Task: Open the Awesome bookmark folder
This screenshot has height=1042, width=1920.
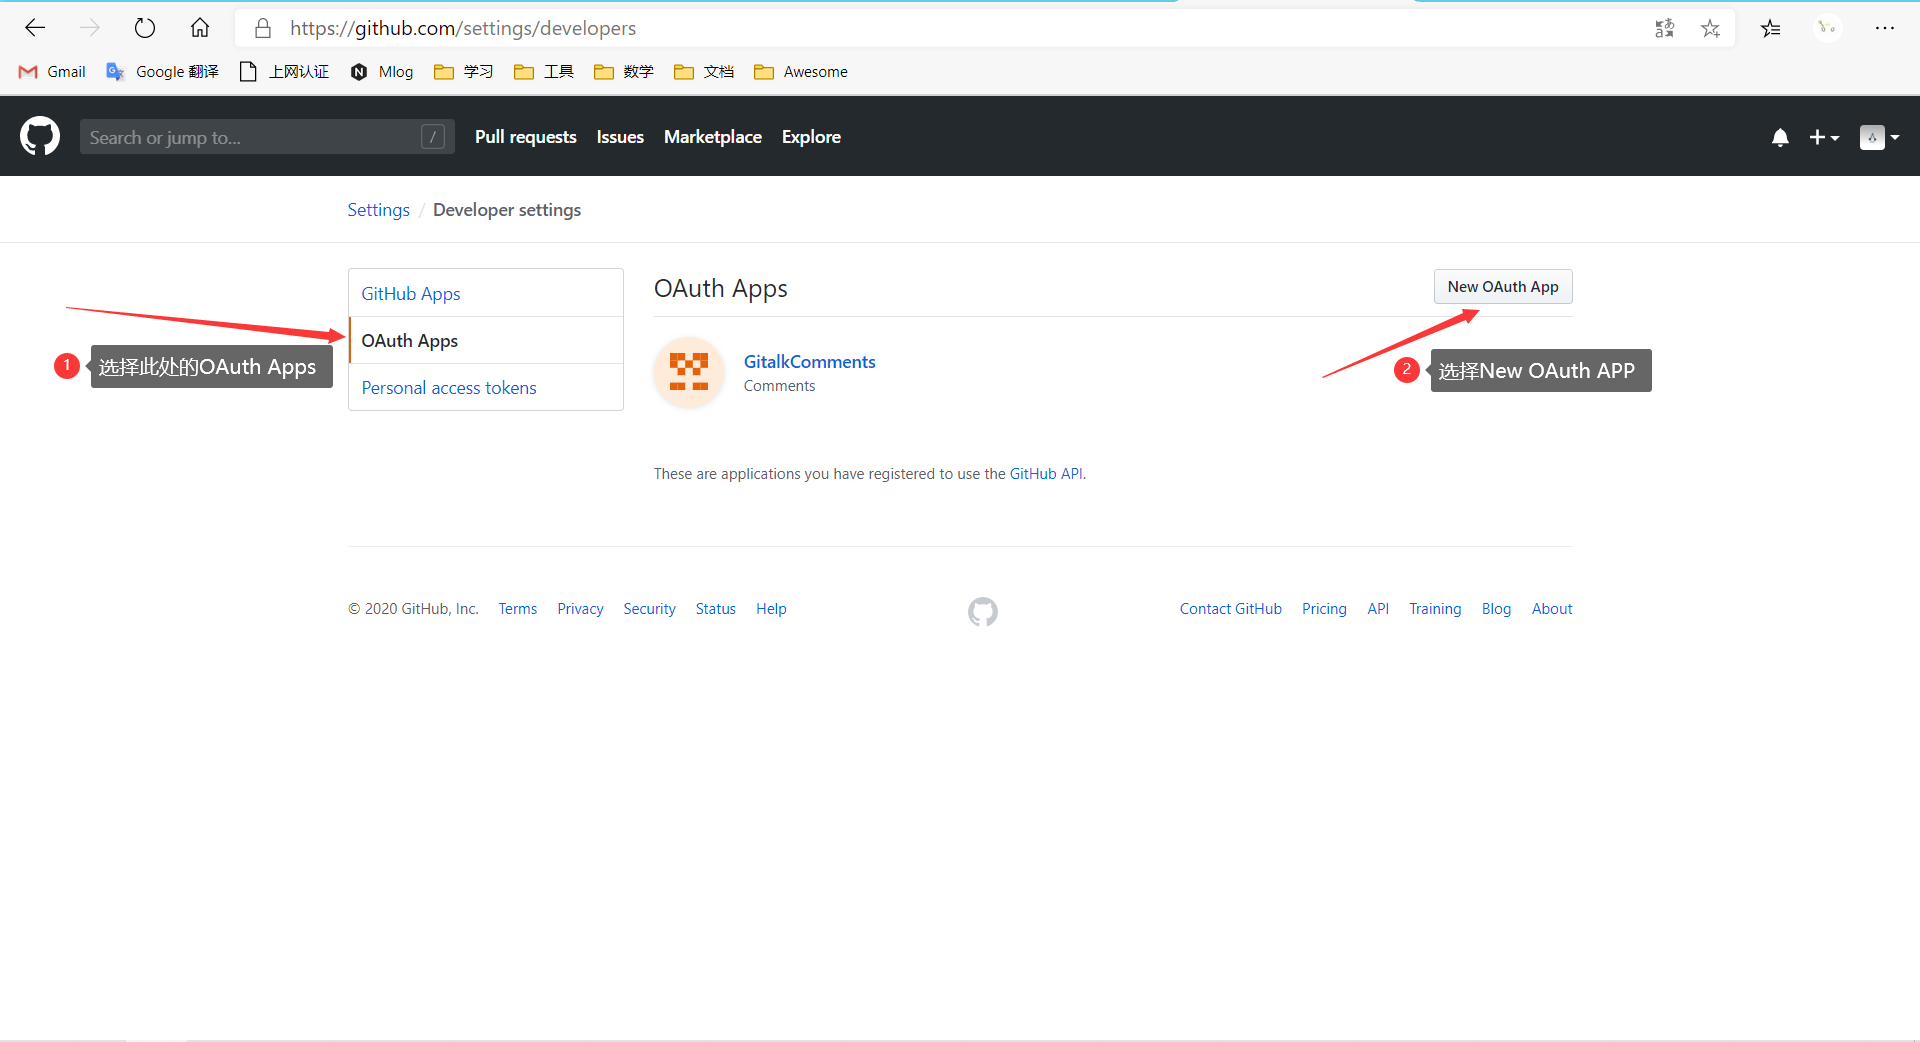Action: tap(801, 72)
